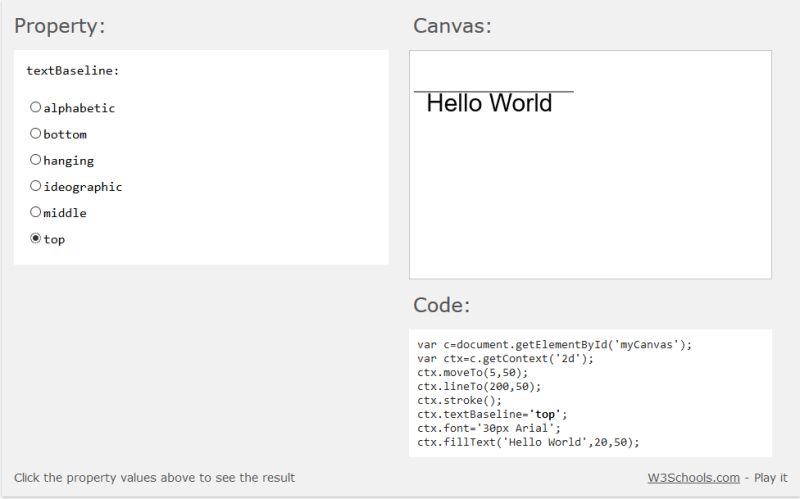This screenshot has height=499, width=800.
Task: Click the Property: heading
Action: [60, 26]
